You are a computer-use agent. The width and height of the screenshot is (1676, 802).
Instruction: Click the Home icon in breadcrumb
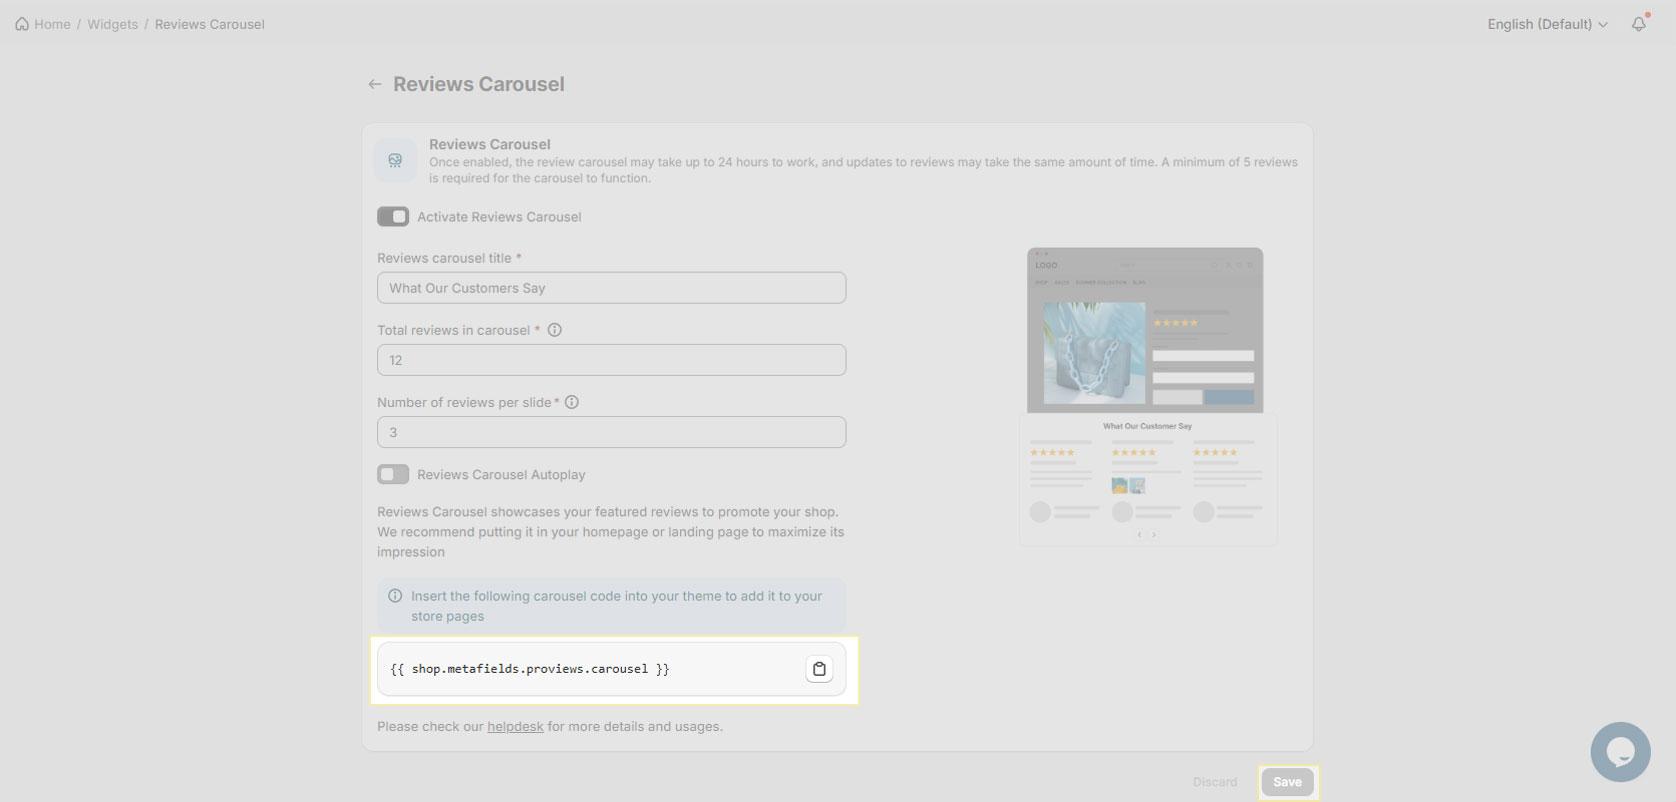pos(22,24)
